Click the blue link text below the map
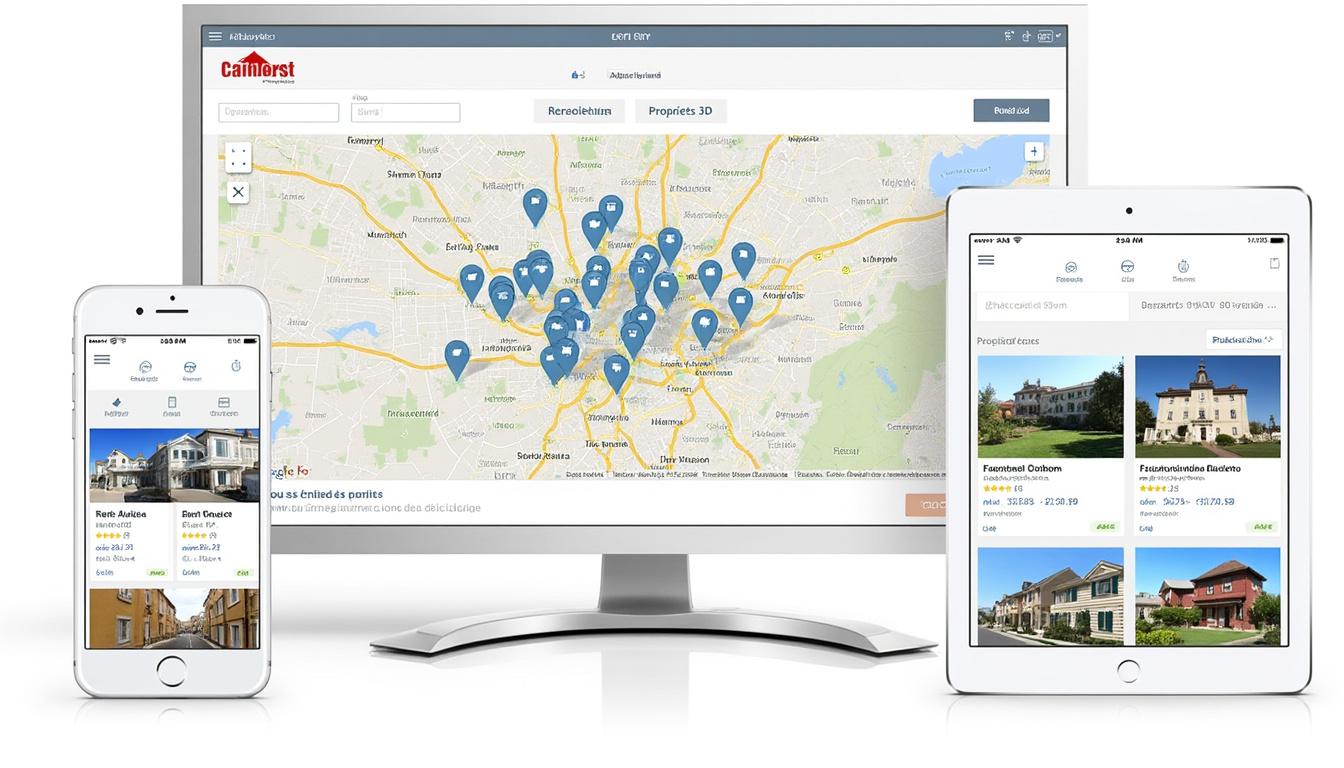Image resolution: width=1344 pixels, height=768 pixels. [x=324, y=493]
